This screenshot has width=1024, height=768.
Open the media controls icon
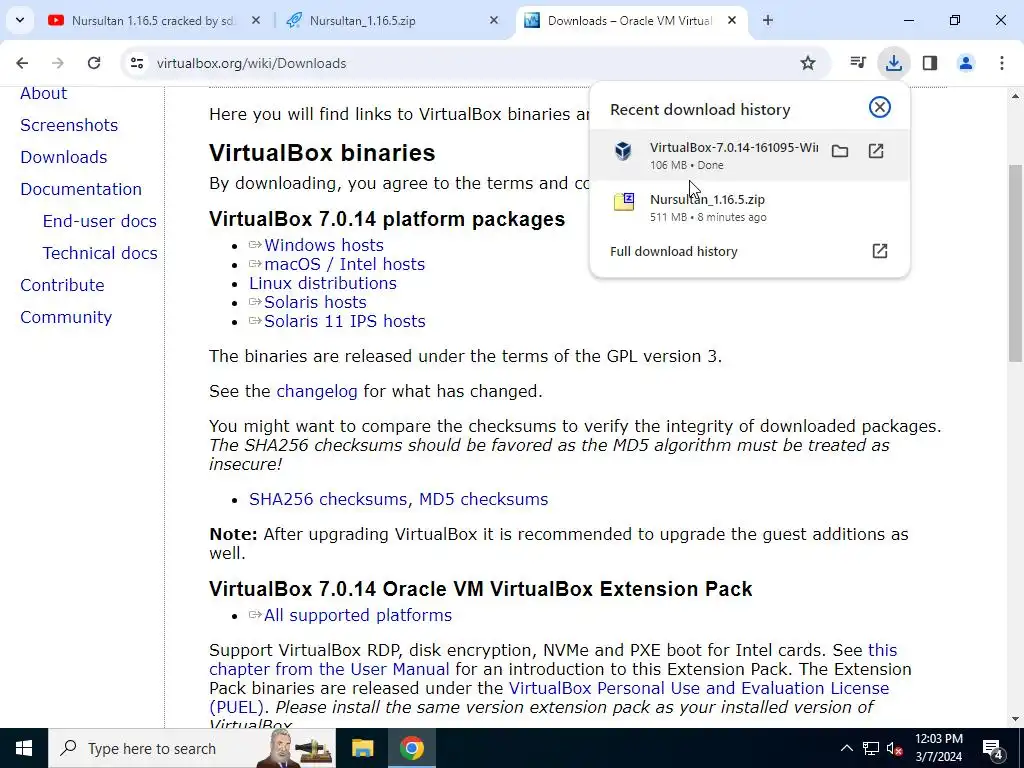[857, 63]
